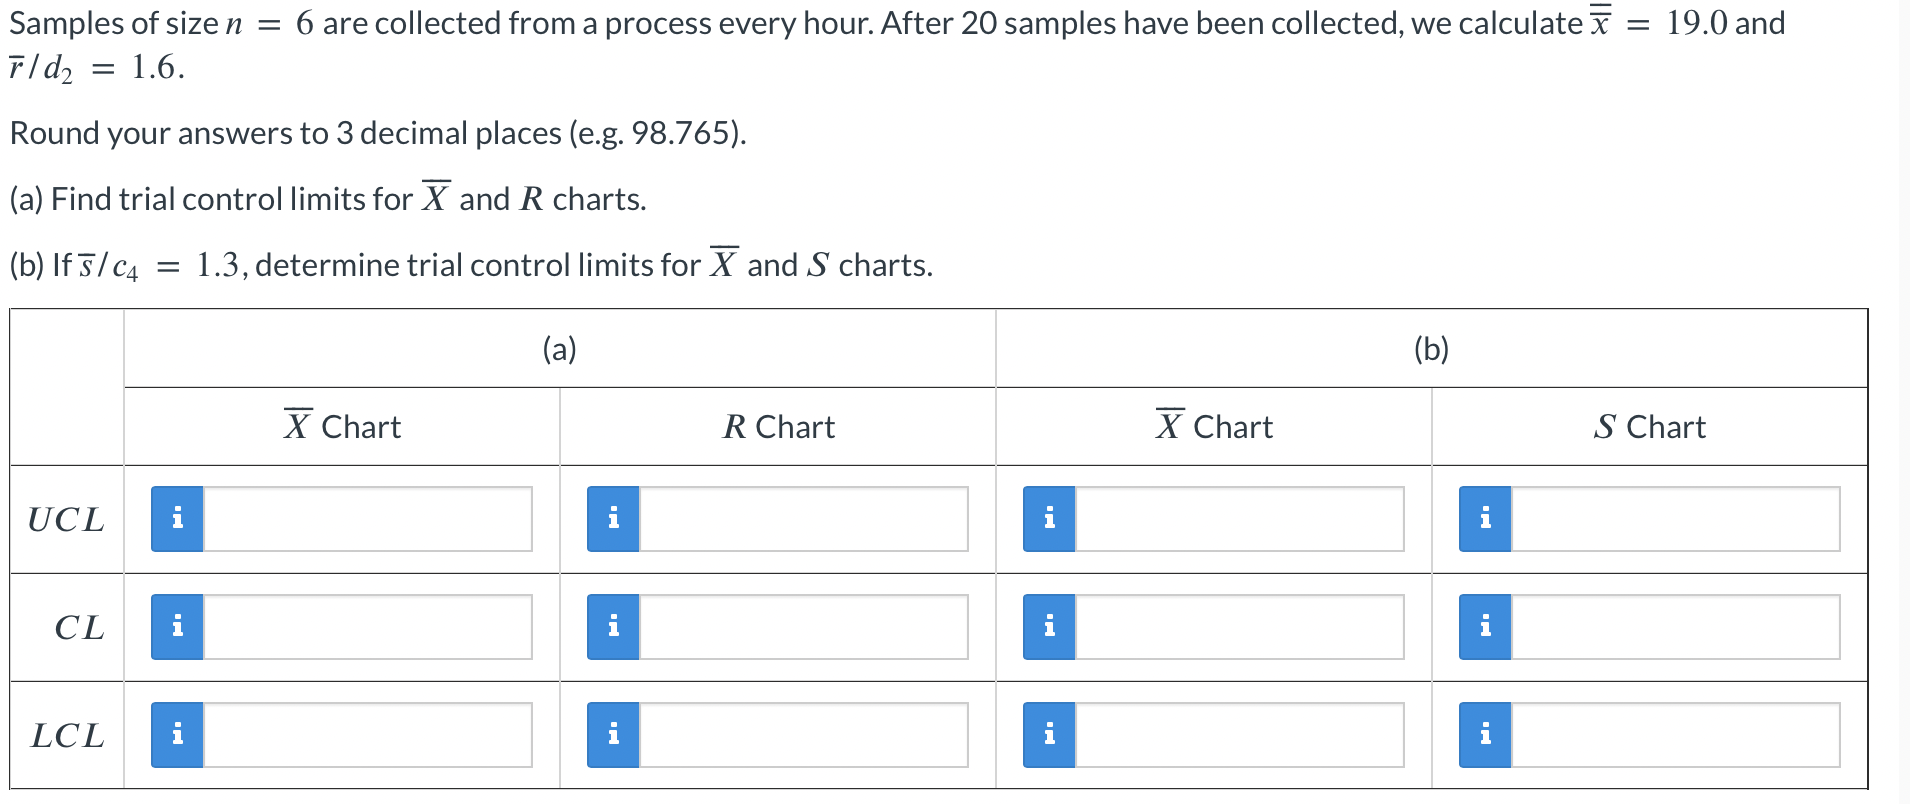This screenshot has width=1910, height=804.
Task: Click the info icon for LCL R chart
Action: pyautogui.click(x=613, y=735)
